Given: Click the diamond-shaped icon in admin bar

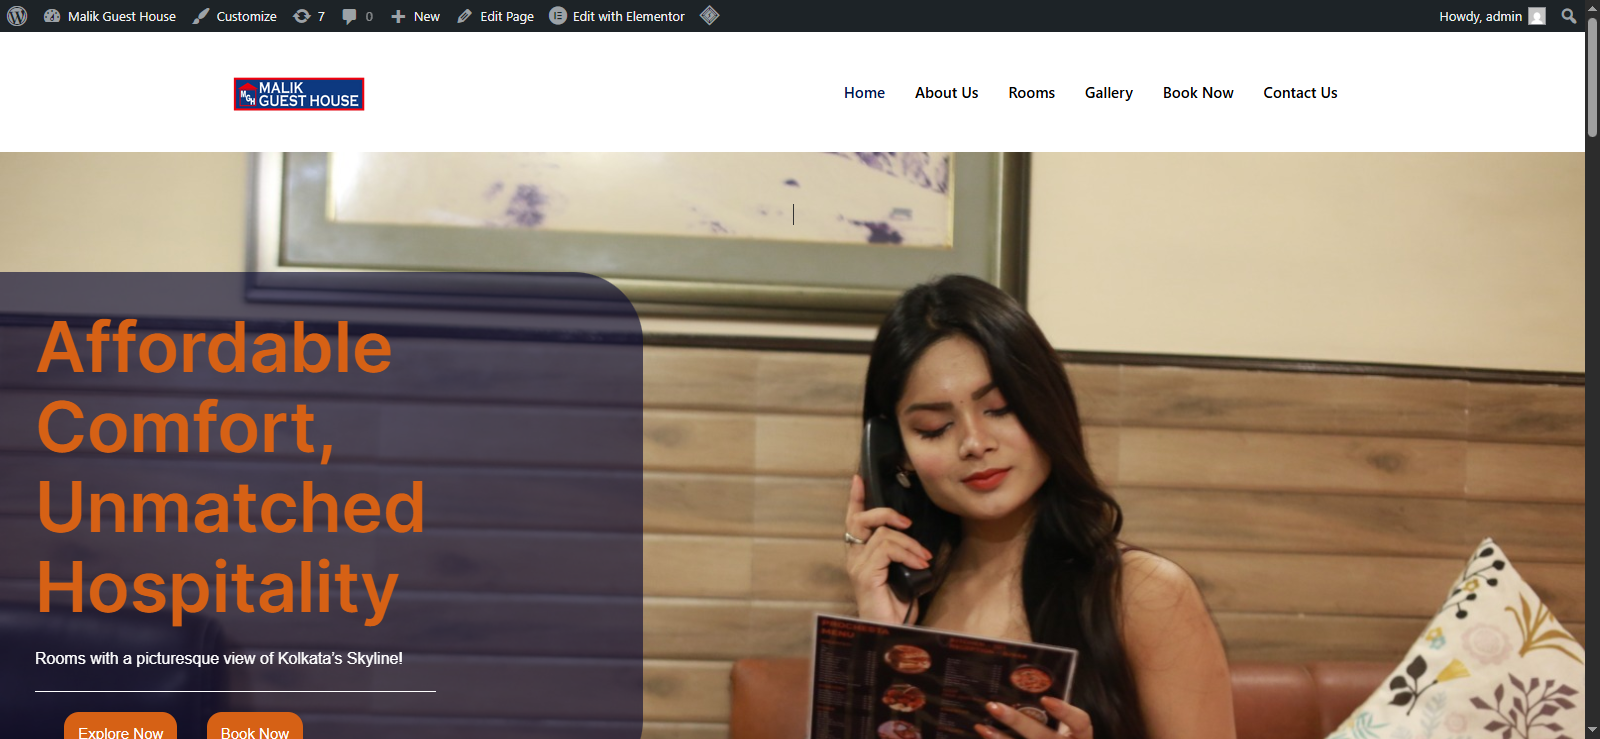Looking at the screenshot, I should click(x=709, y=16).
